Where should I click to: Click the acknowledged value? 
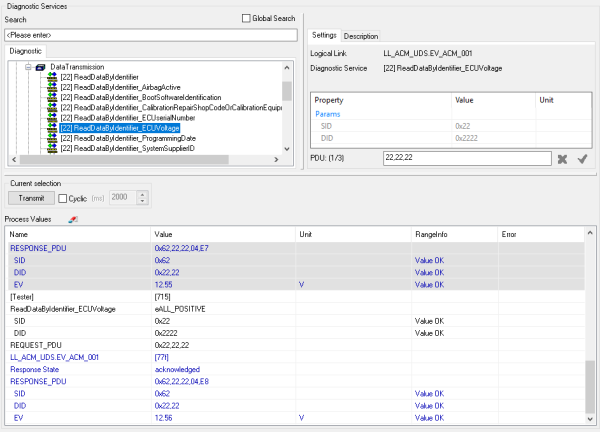[x=177, y=370]
